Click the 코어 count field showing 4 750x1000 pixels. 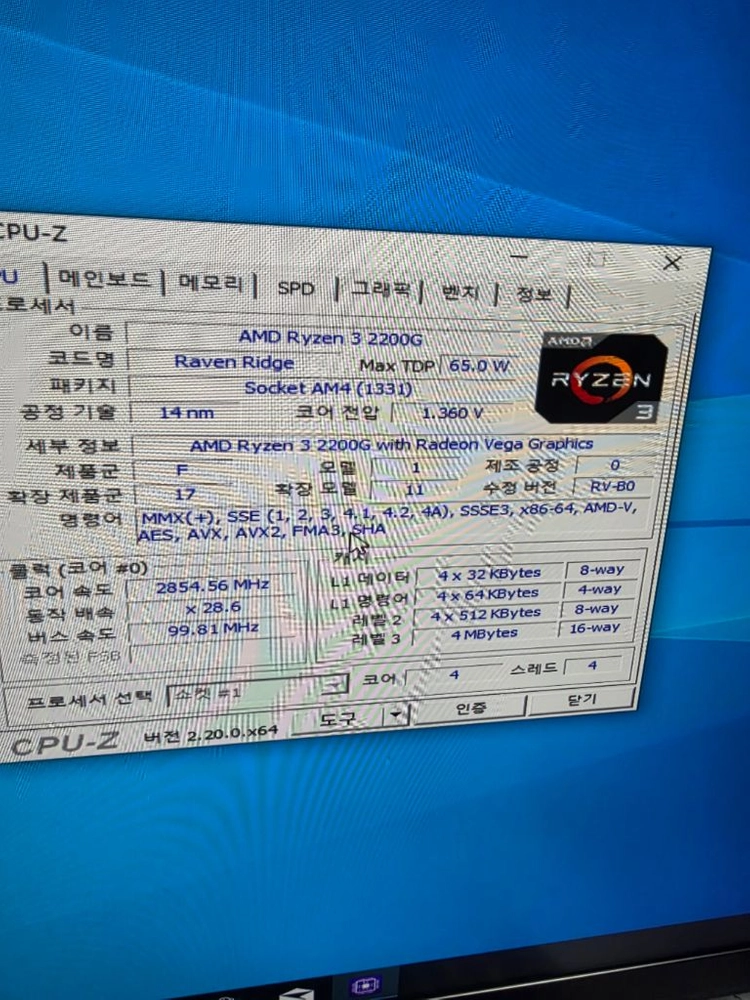point(453,673)
